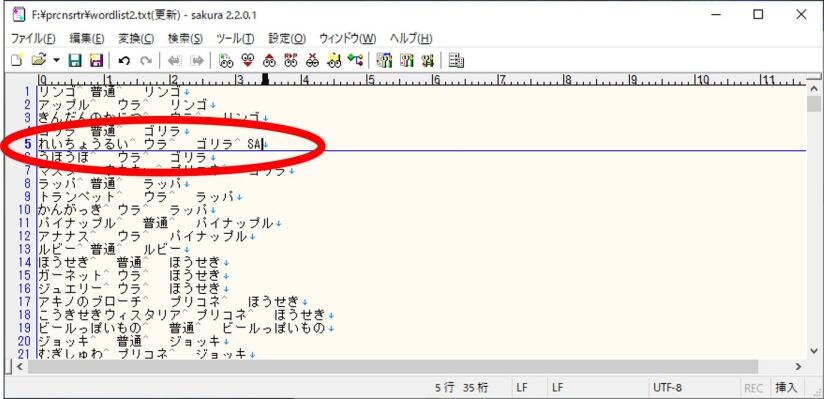Screen dimensions: 824x399
Task: Click the 5 行 35 桁 position indicator
Action: coord(461,388)
